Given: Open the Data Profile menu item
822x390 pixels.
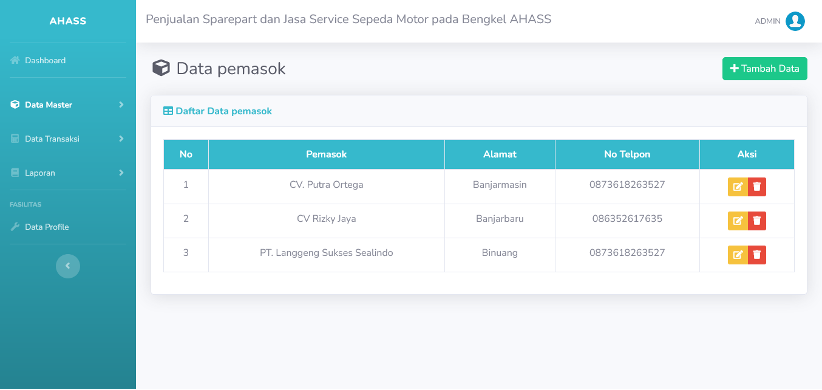Looking at the screenshot, I should [x=68, y=227].
